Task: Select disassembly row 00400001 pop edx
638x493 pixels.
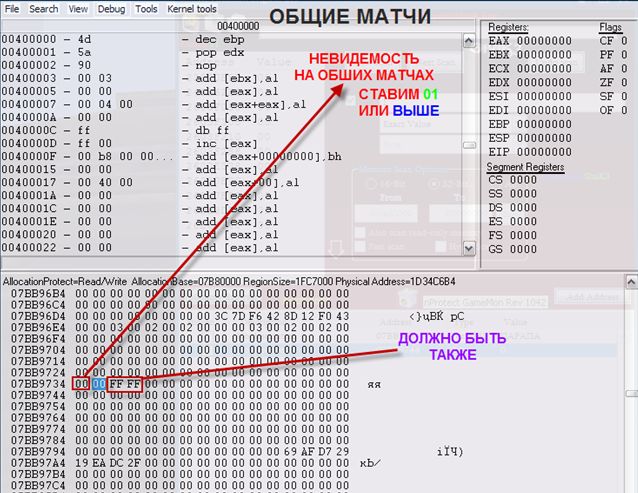Action: (232, 52)
